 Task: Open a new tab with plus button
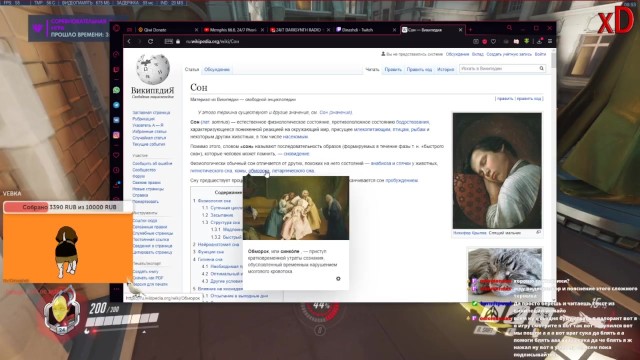[x=470, y=30]
